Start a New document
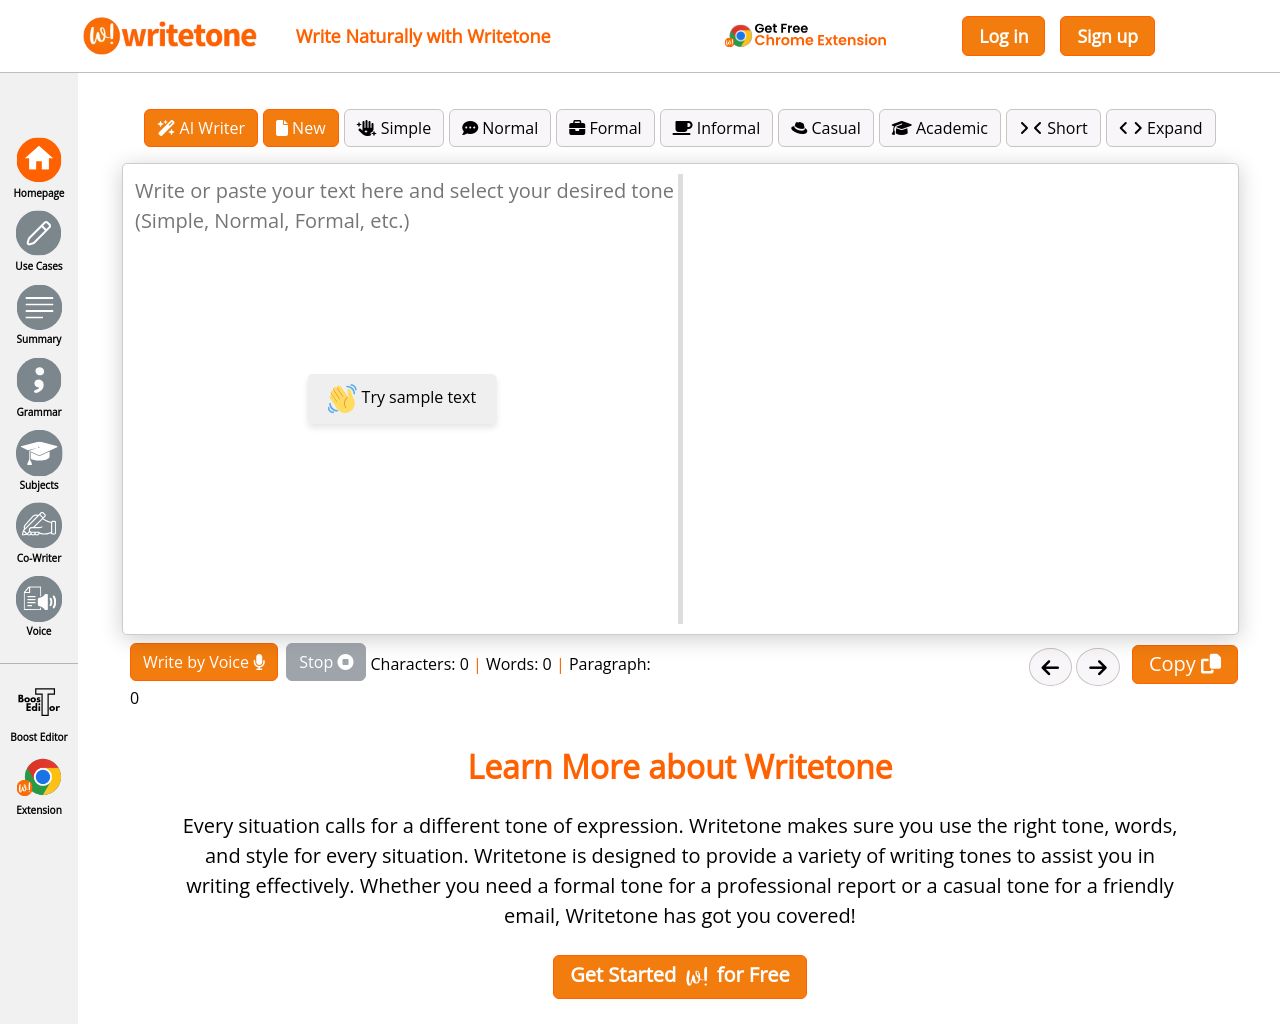 pos(300,128)
